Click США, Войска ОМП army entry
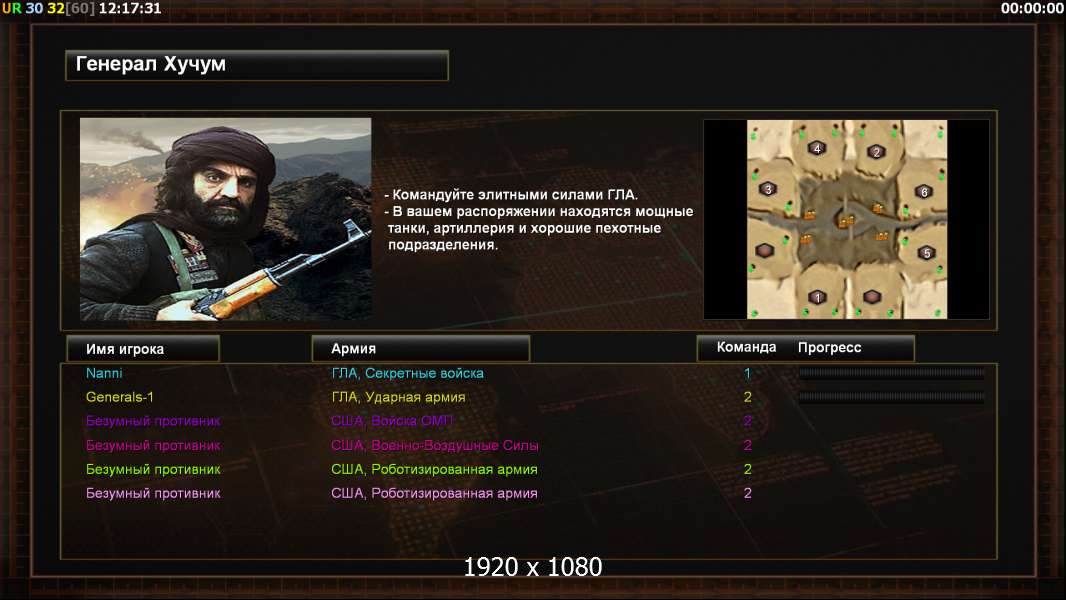Screen dimensions: 1066x600 coord(392,421)
